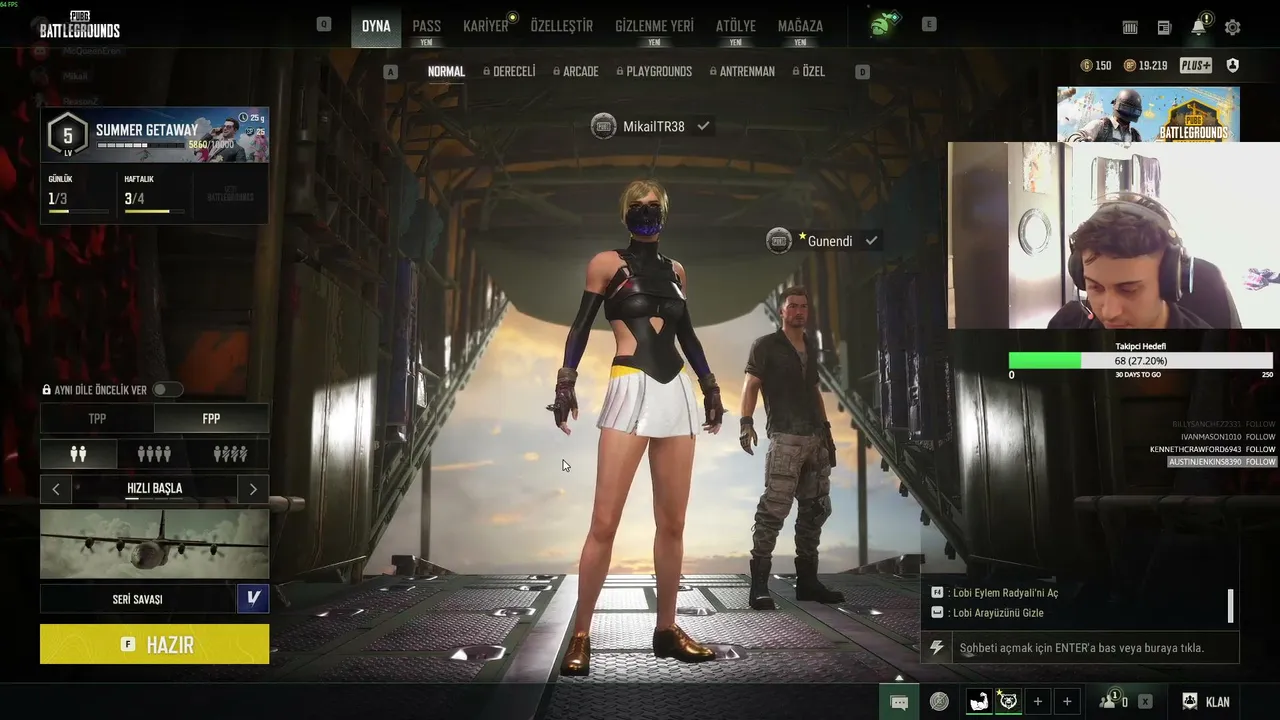Image resolution: width=1280 pixels, height=720 pixels.
Task: Open the MAĞAZA tab
Action: 800,26
